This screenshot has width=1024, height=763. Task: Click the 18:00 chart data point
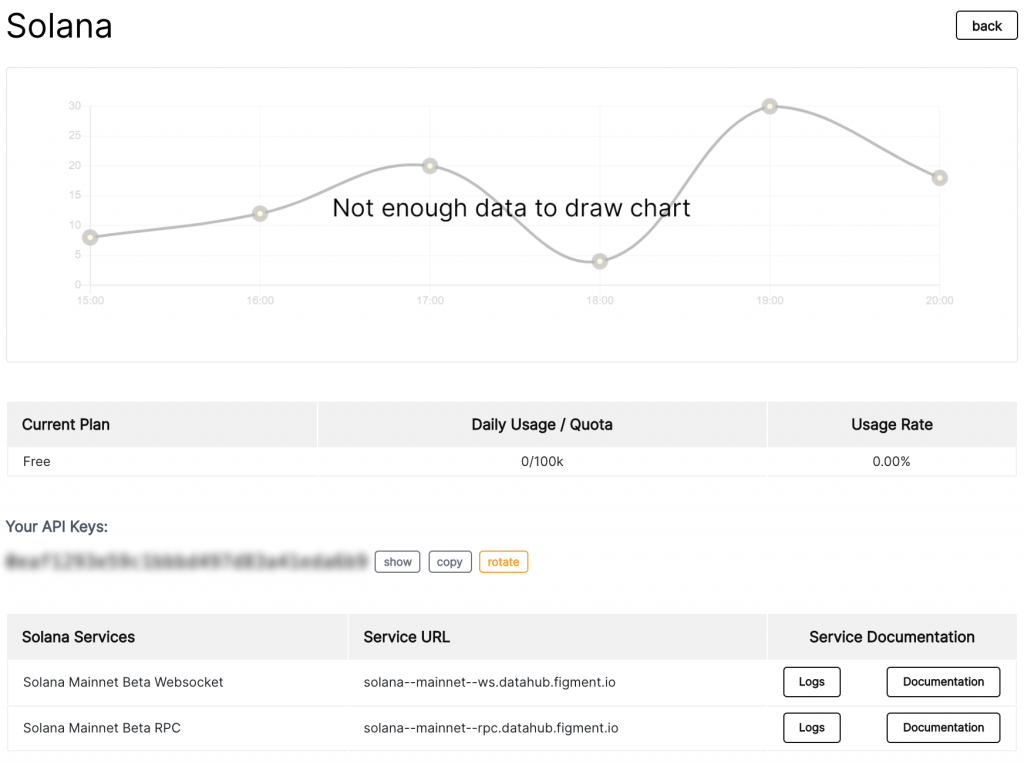point(600,261)
